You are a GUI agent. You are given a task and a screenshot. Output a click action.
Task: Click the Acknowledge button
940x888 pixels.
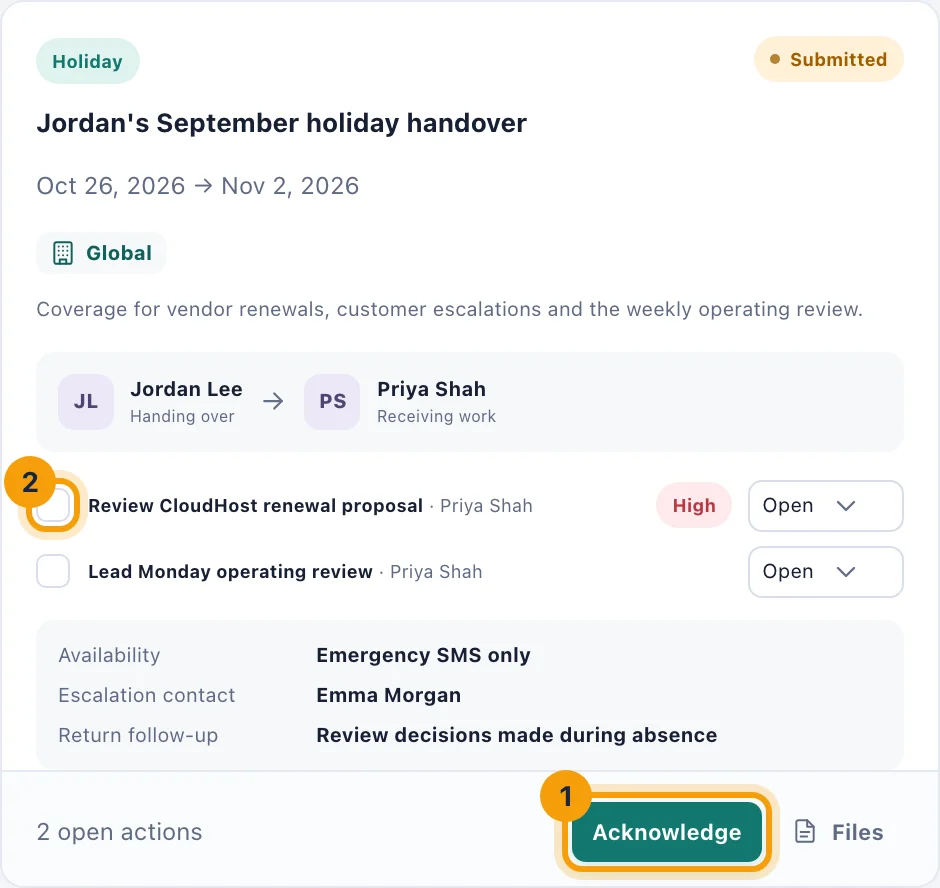click(x=667, y=832)
